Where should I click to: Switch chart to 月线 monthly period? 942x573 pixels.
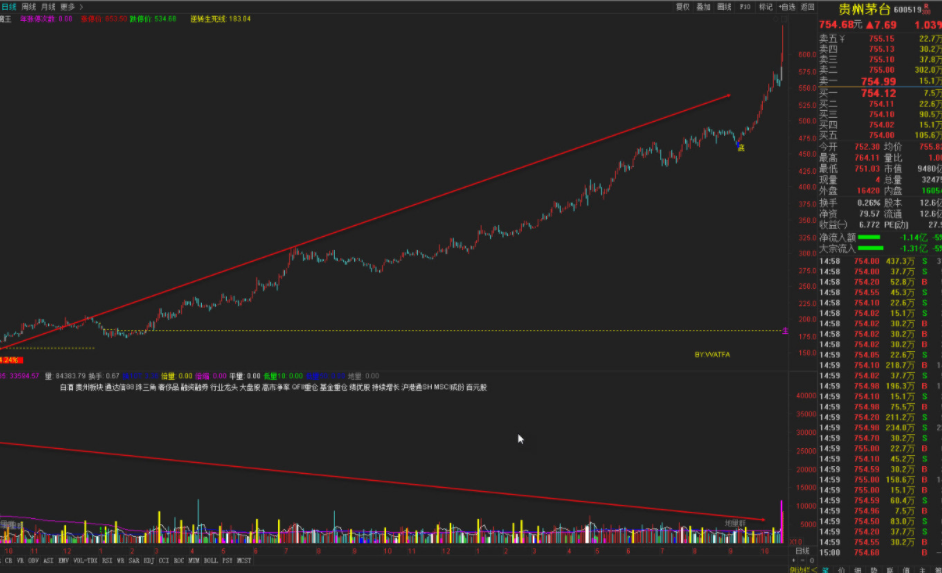coord(48,7)
